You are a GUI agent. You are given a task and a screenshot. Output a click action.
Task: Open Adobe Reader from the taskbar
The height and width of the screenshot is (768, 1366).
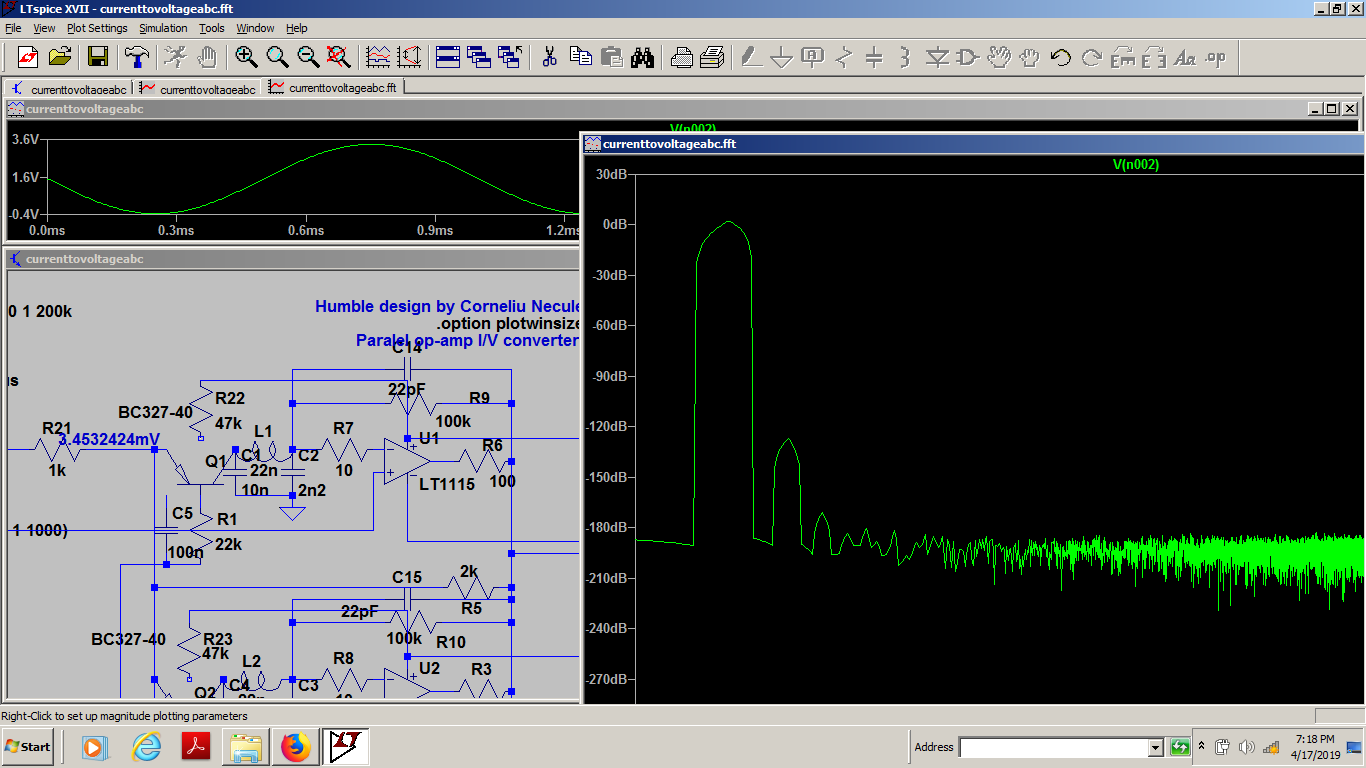click(x=195, y=746)
